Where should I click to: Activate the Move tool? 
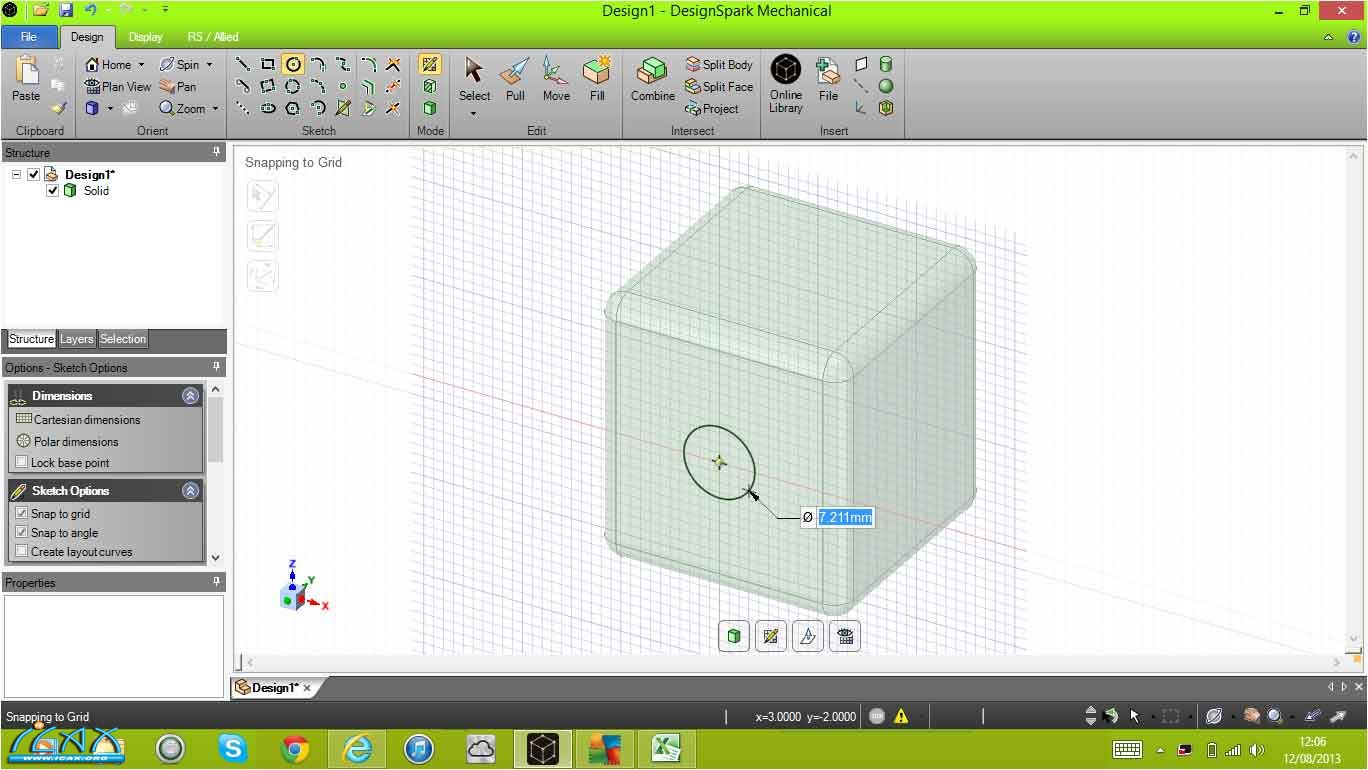[x=556, y=80]
